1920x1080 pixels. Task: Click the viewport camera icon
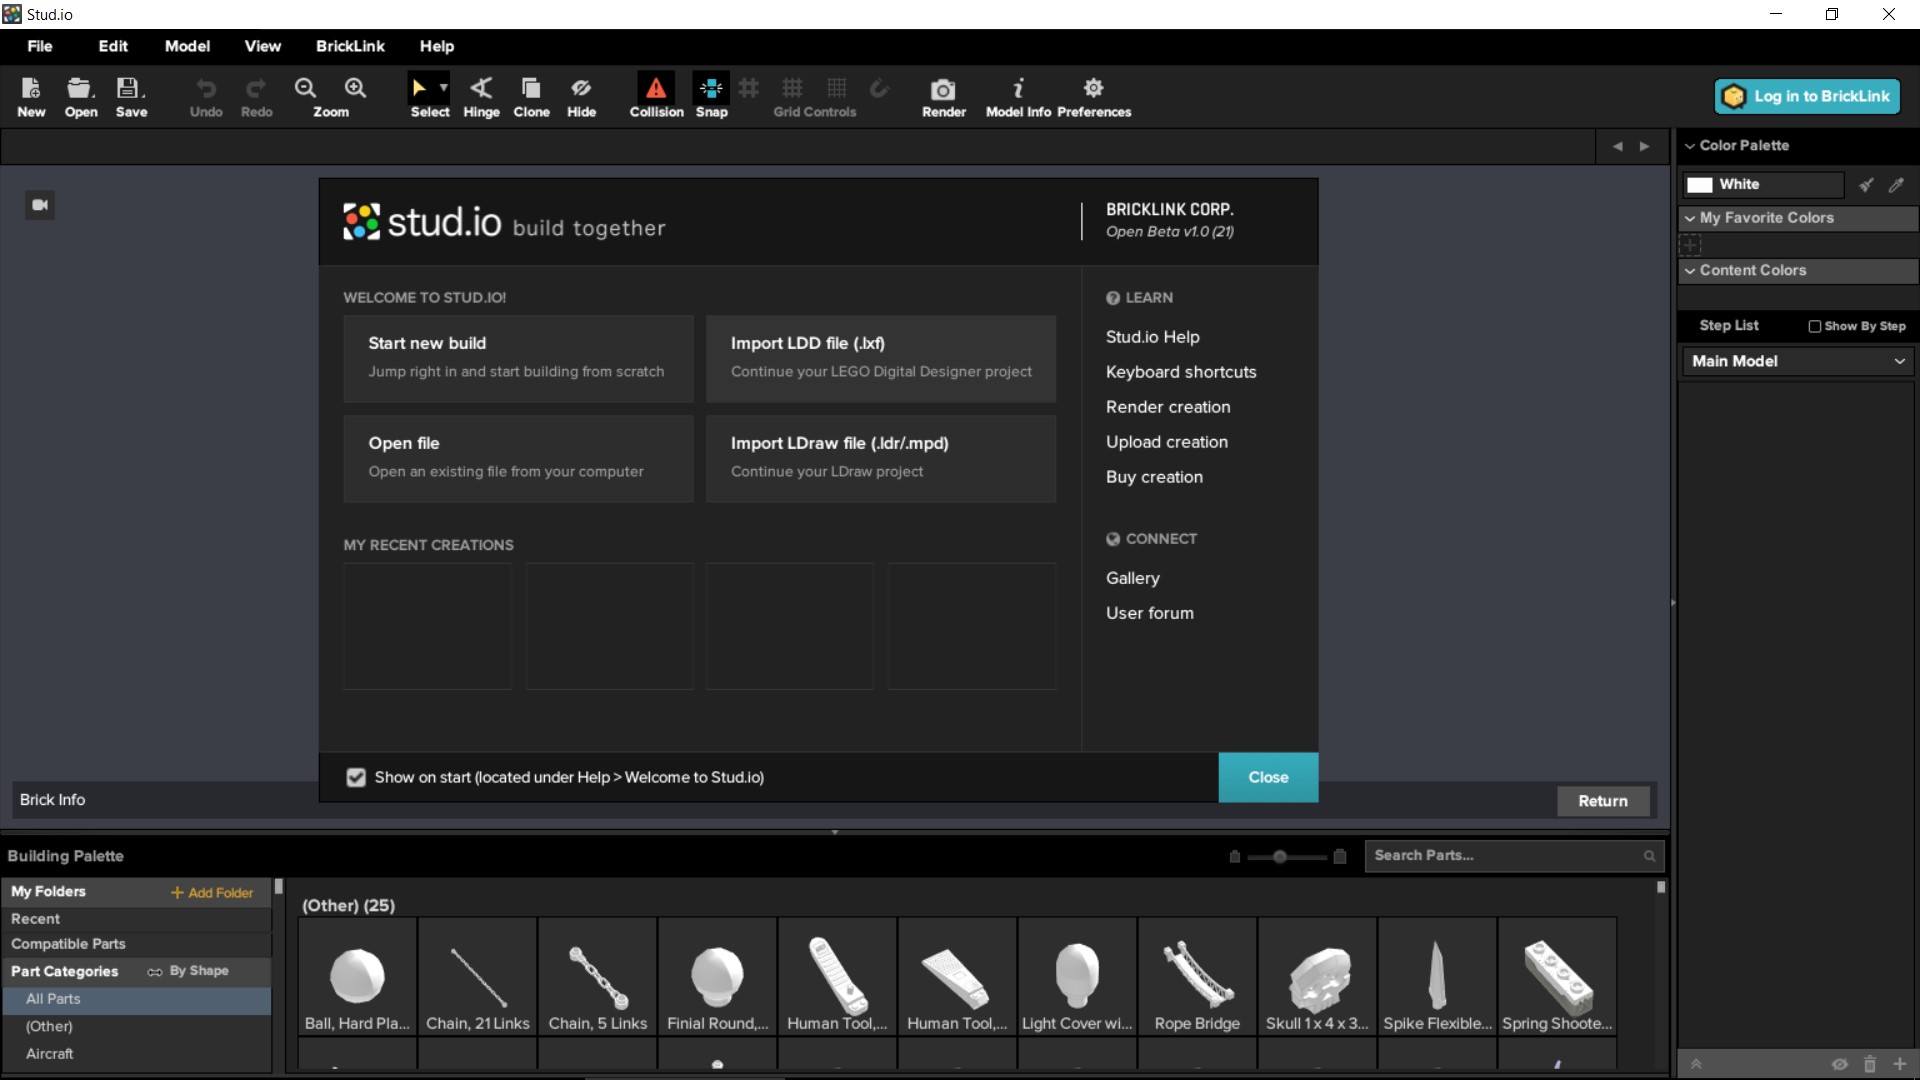(x=40, y=205)
